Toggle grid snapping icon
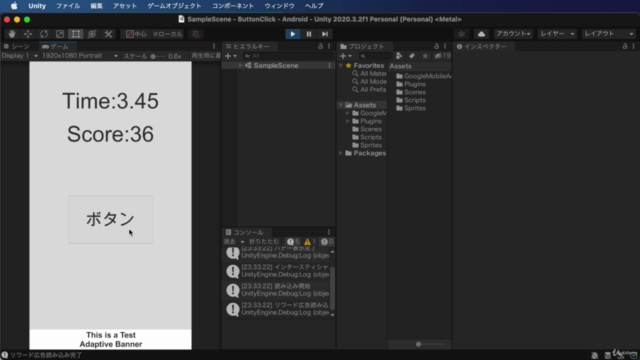 click(x=196, y=34)
